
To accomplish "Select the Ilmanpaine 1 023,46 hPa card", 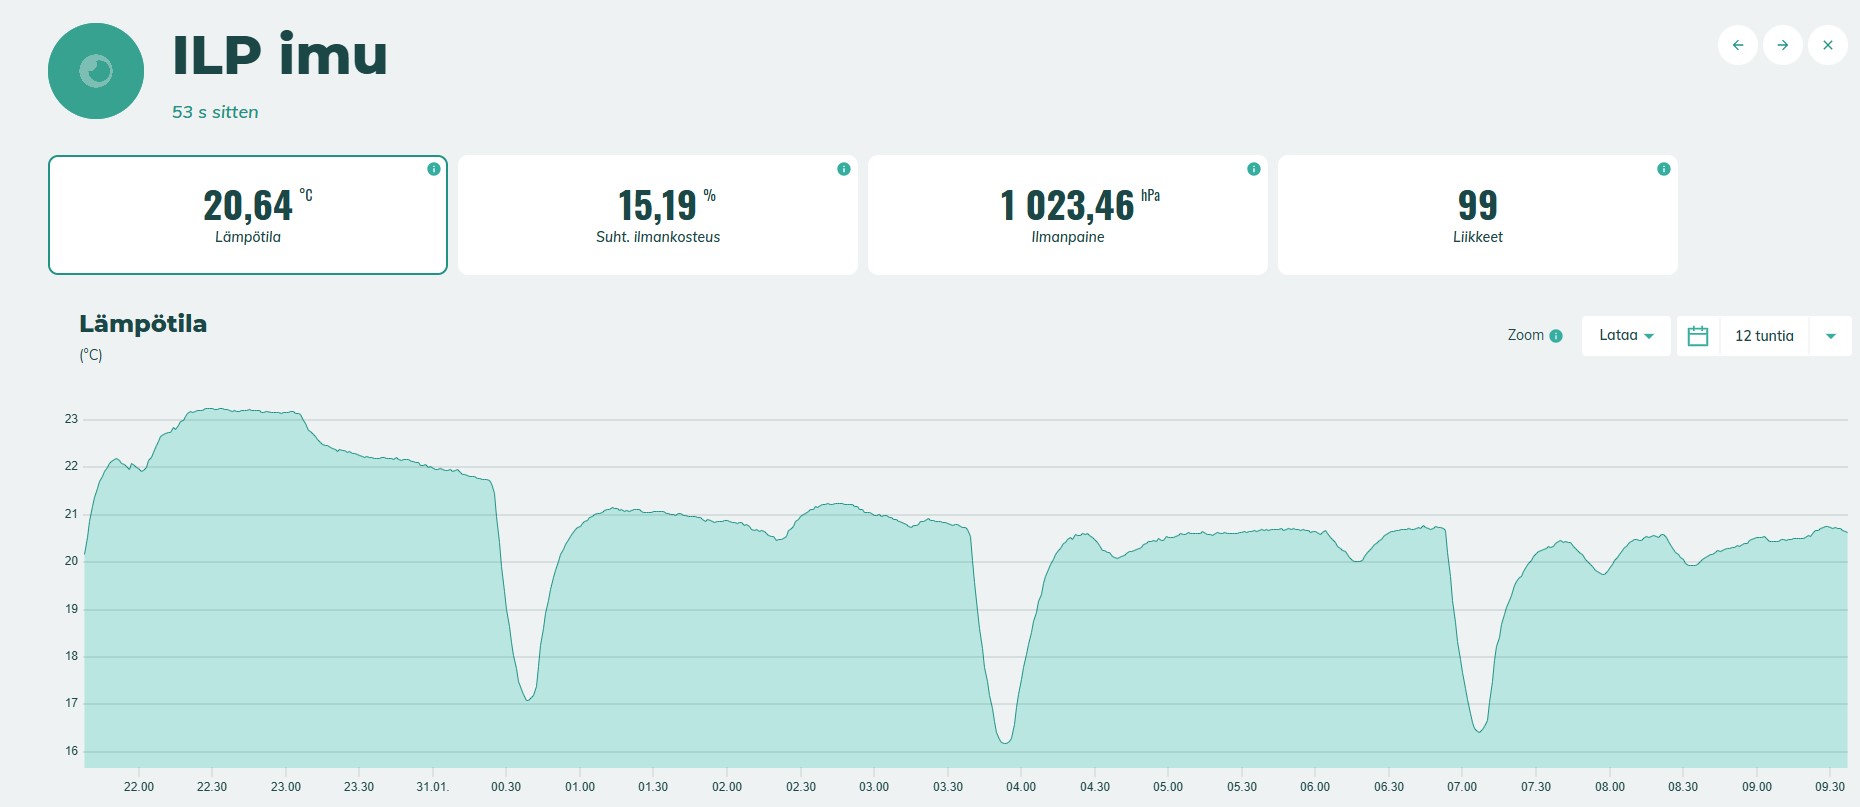I will (1068, 215).
